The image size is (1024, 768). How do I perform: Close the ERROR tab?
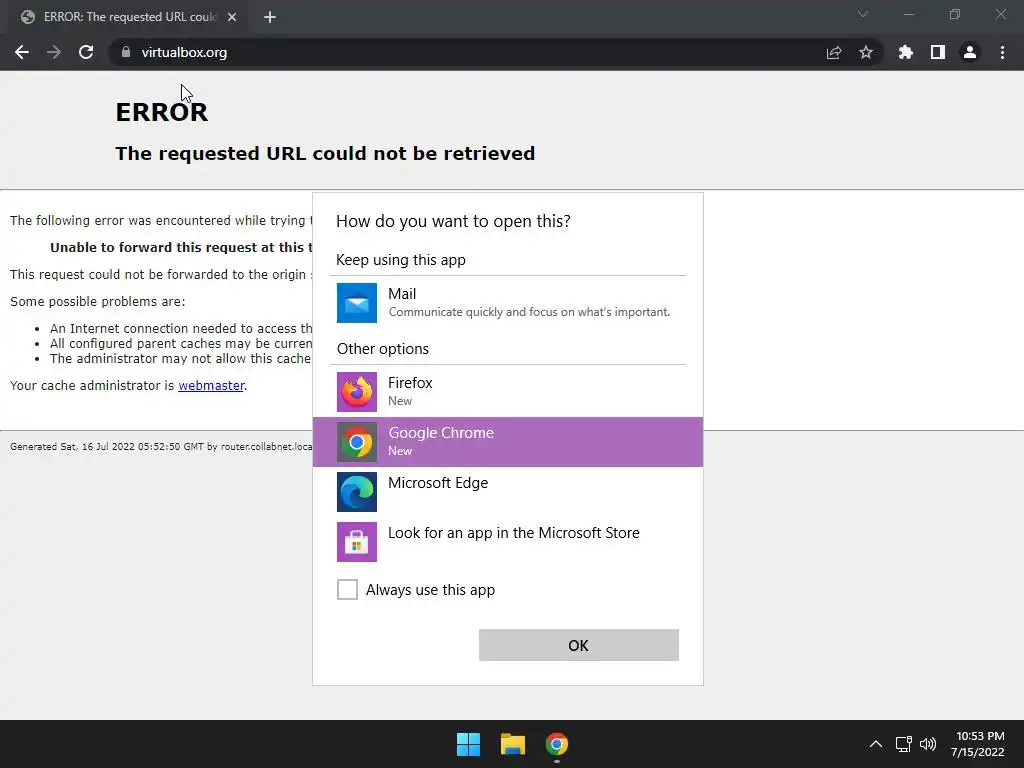pos(232,17)
